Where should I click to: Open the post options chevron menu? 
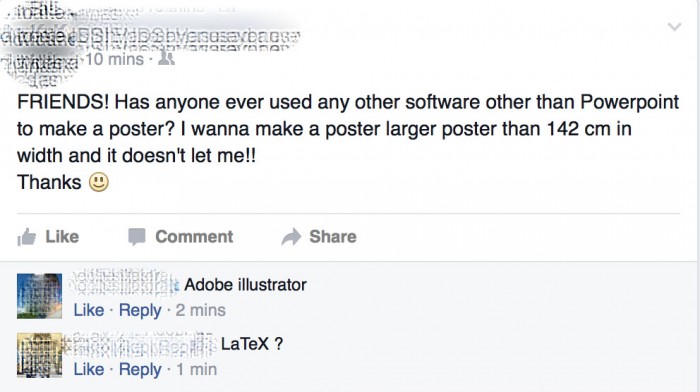pos(674,27)
